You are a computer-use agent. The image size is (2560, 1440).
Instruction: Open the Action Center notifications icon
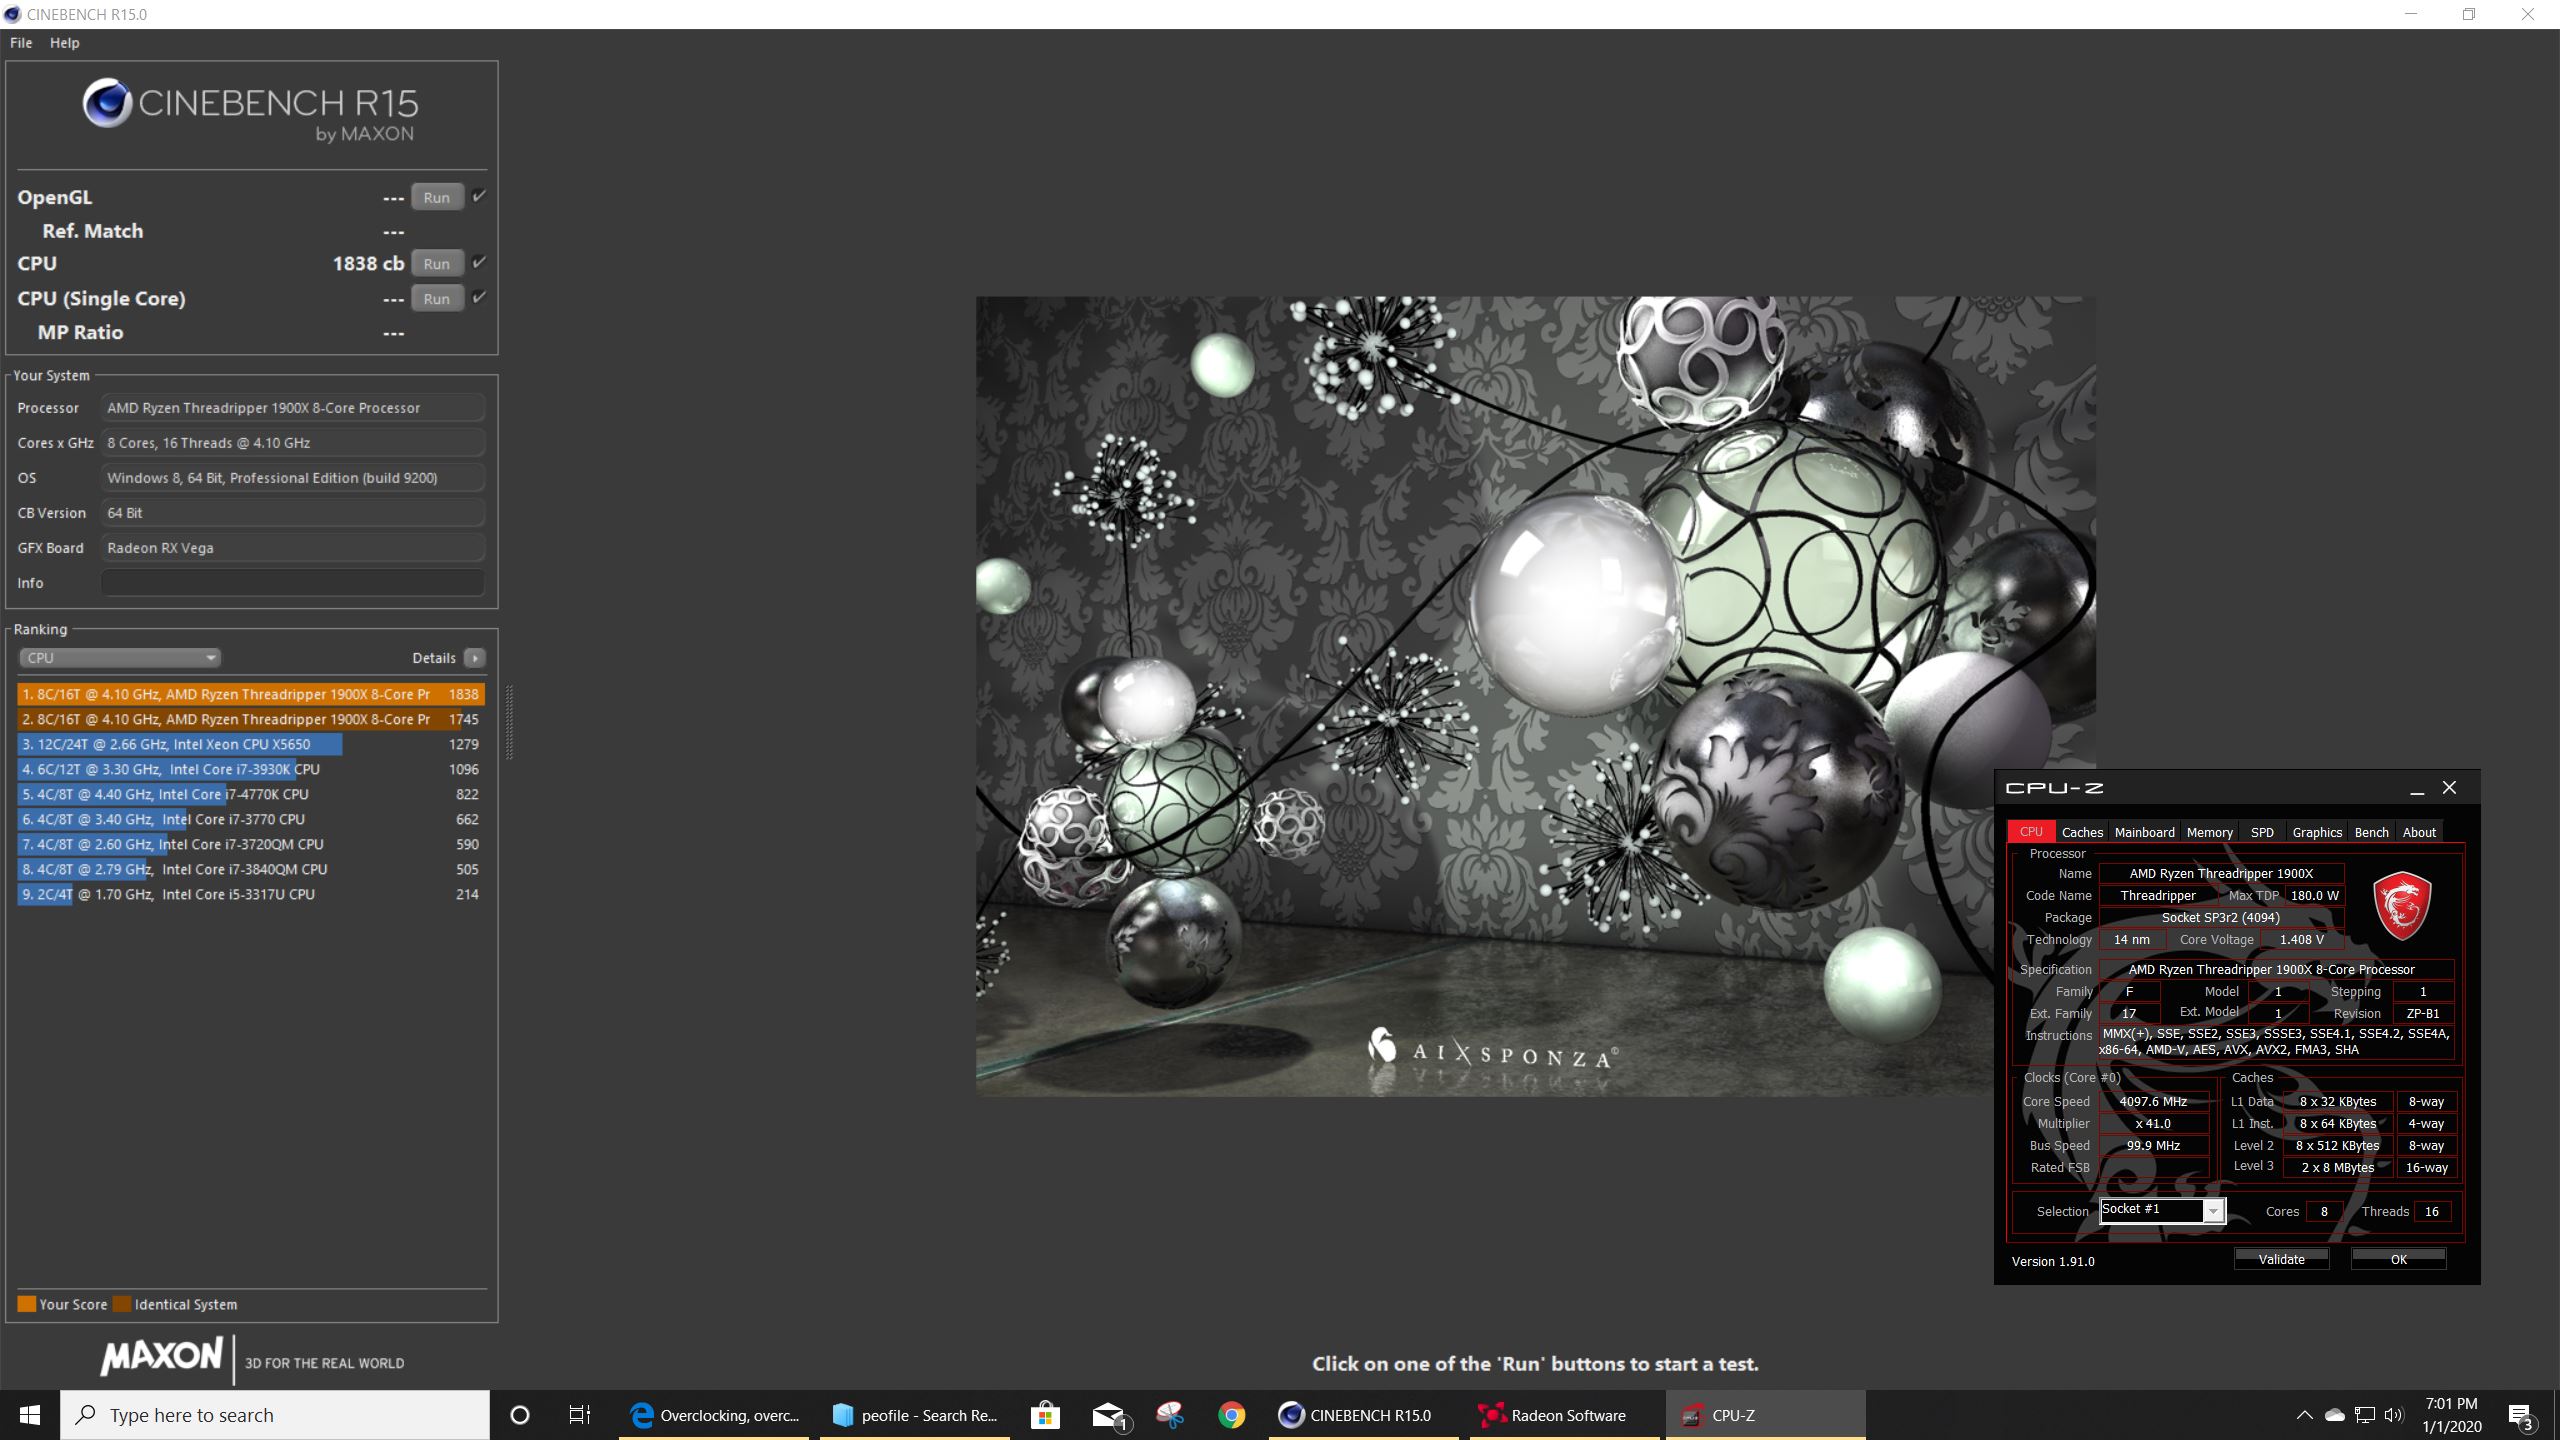[x=2521, y=1415]
